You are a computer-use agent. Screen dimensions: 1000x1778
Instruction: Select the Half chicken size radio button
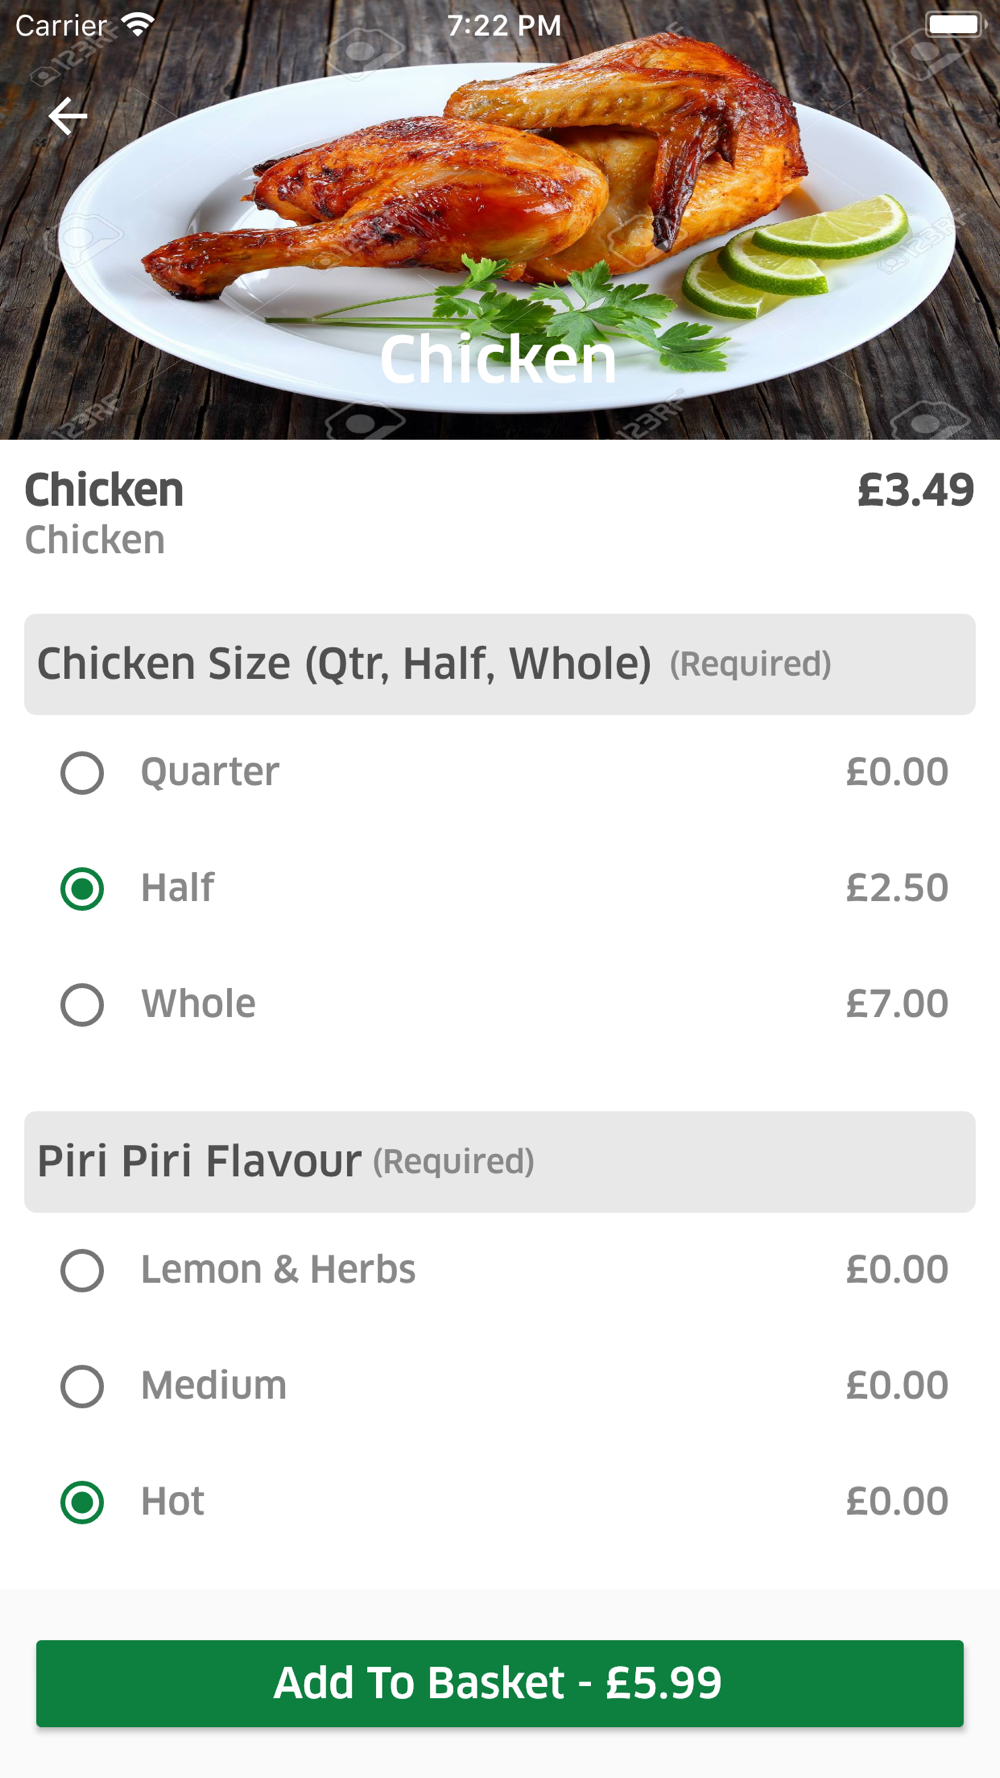coord(82,889)
